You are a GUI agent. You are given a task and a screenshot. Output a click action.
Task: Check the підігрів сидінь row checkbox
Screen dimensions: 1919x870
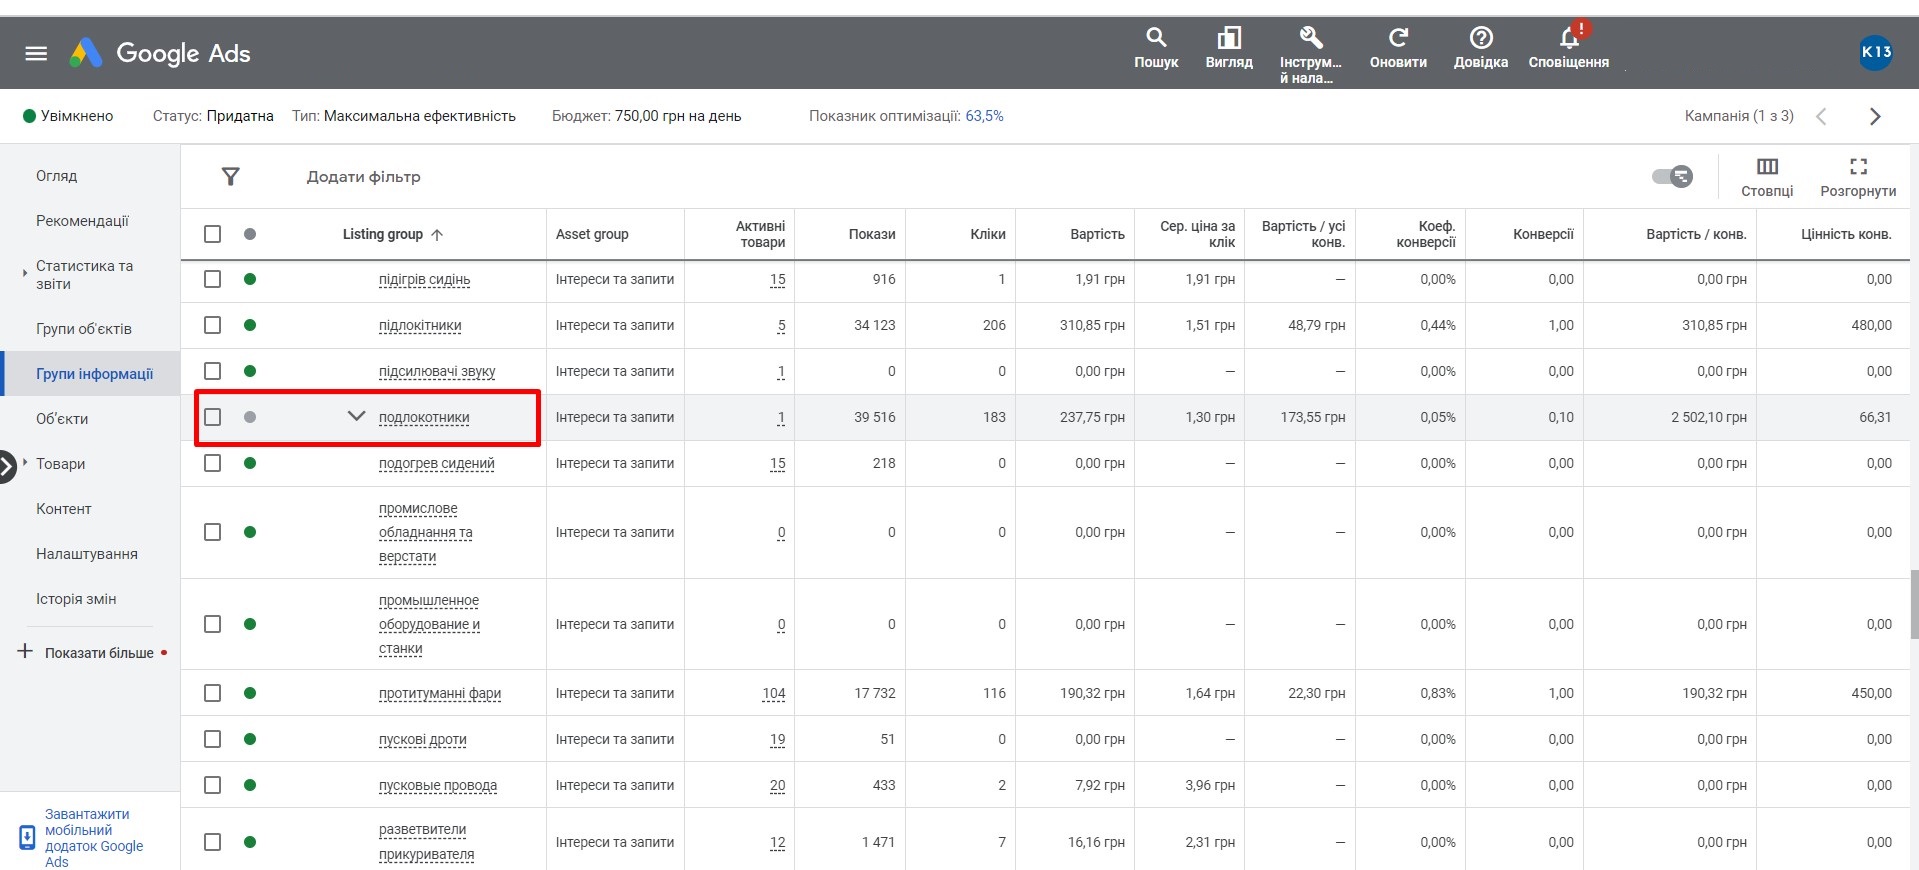pyautogui.click(x=212, y=279)
